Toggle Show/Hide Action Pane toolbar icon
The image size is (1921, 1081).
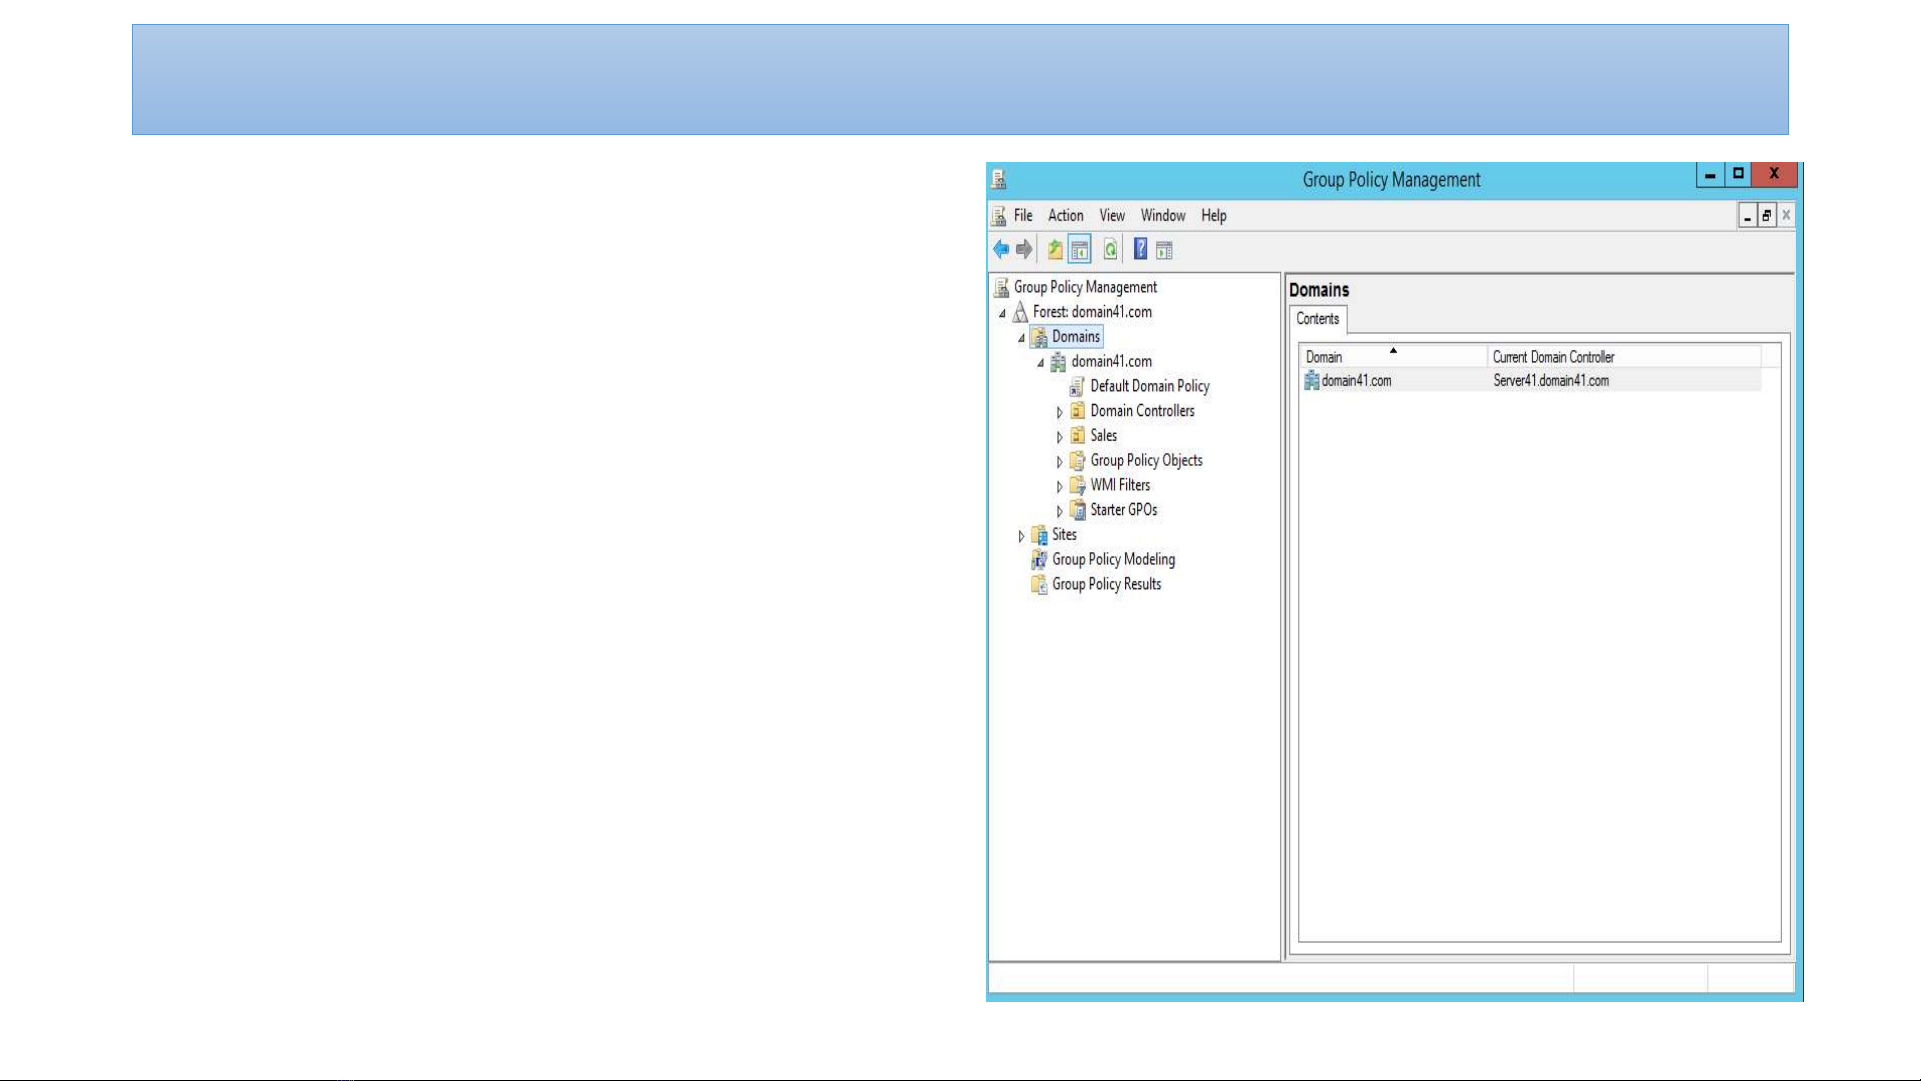point(1164,250)
